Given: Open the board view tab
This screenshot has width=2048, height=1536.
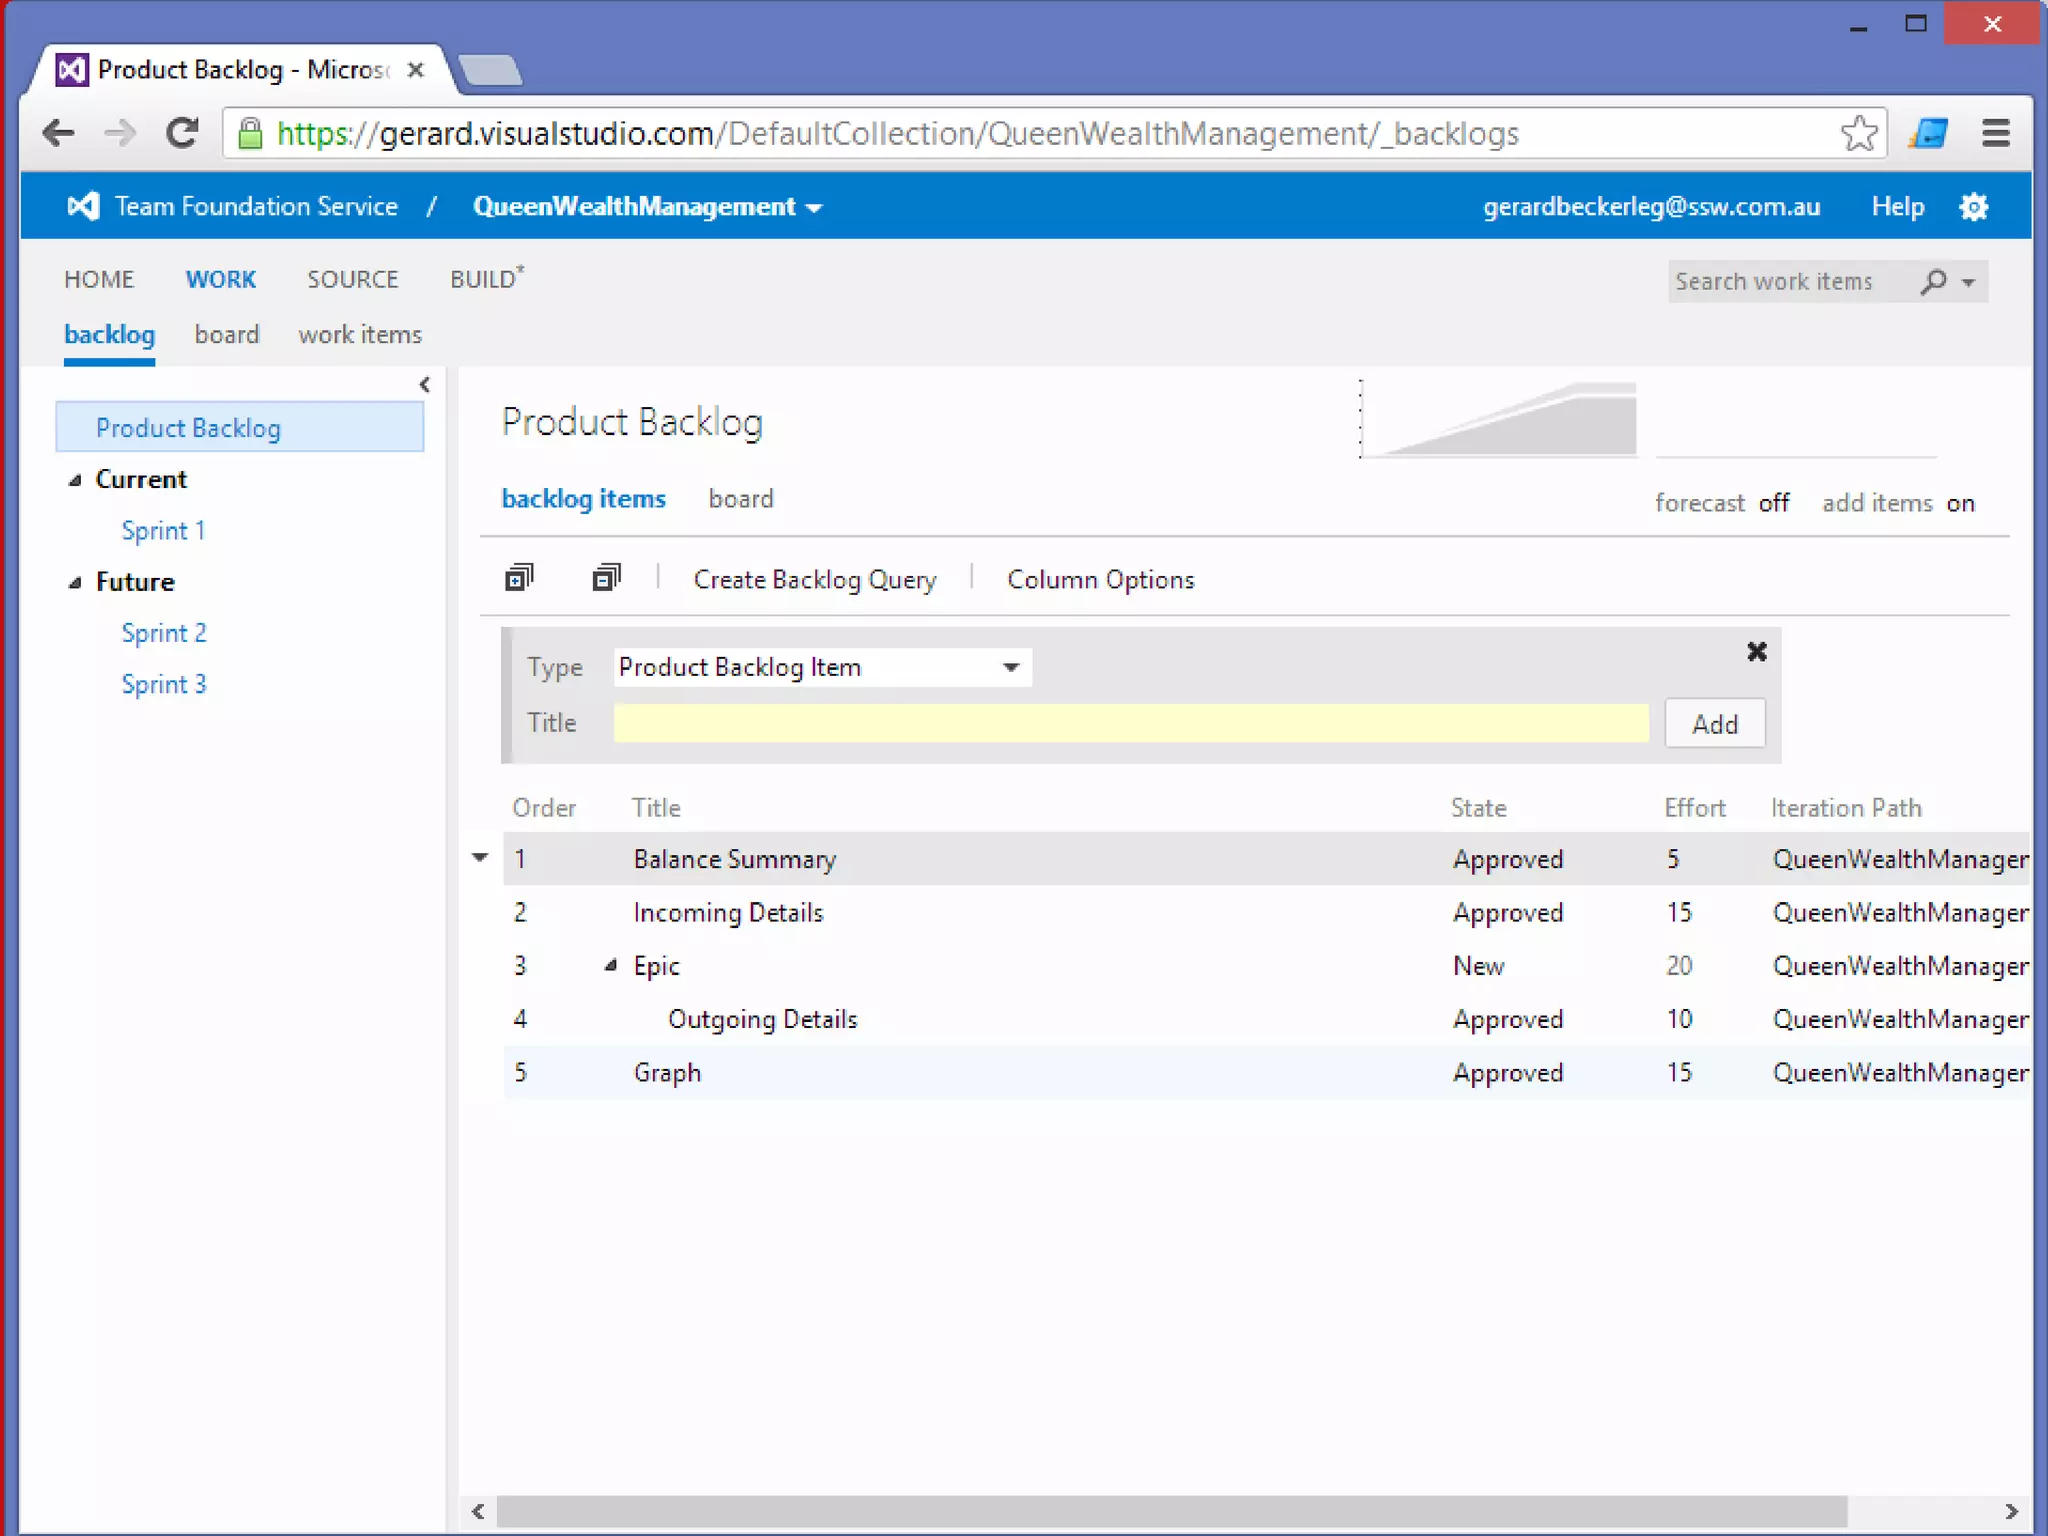Looking at the screenshot, I should 740,499.
